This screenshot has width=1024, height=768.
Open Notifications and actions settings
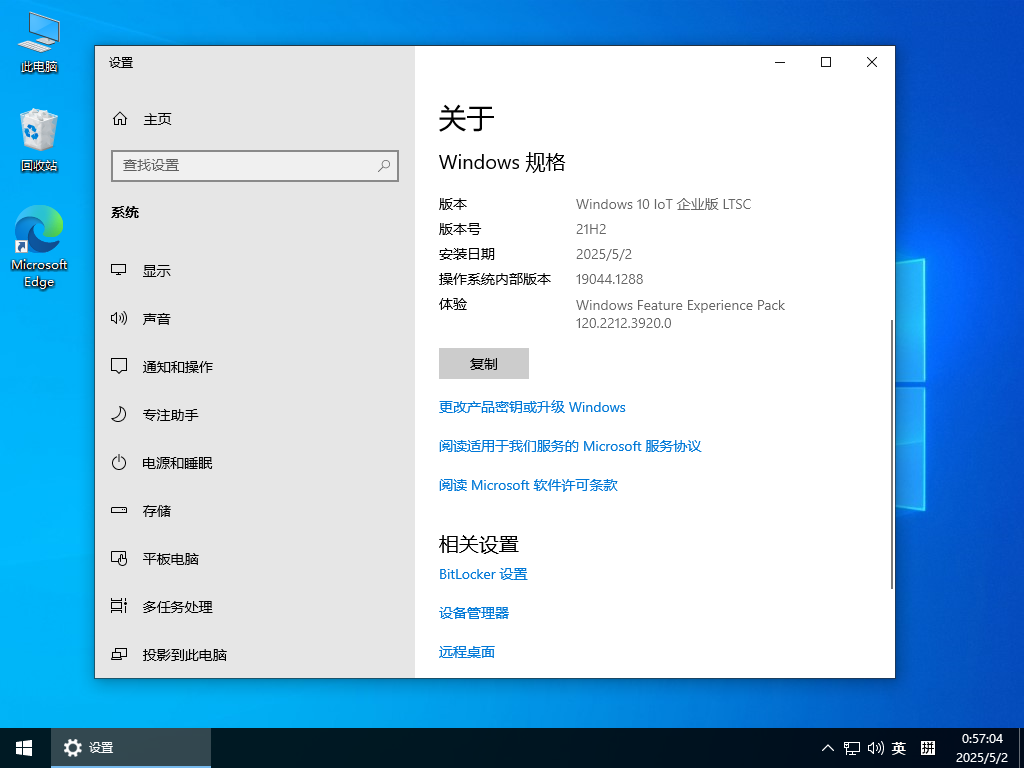pyautogui.click(x=177, y=367)
